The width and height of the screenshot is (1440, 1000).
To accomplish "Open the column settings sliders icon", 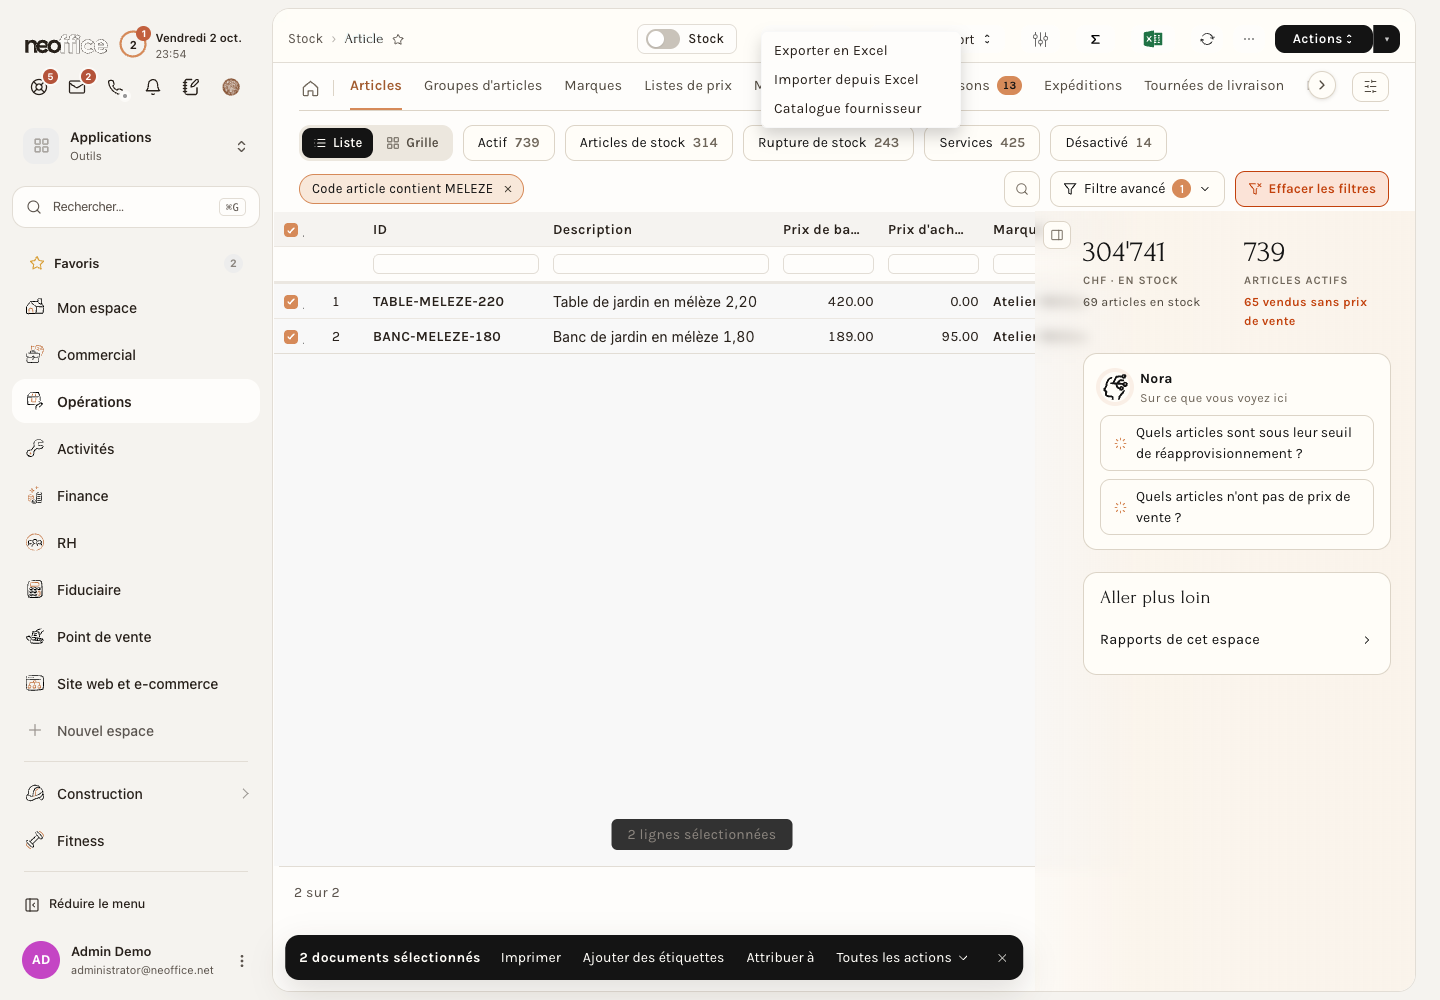I will (x=1040, y=39).
